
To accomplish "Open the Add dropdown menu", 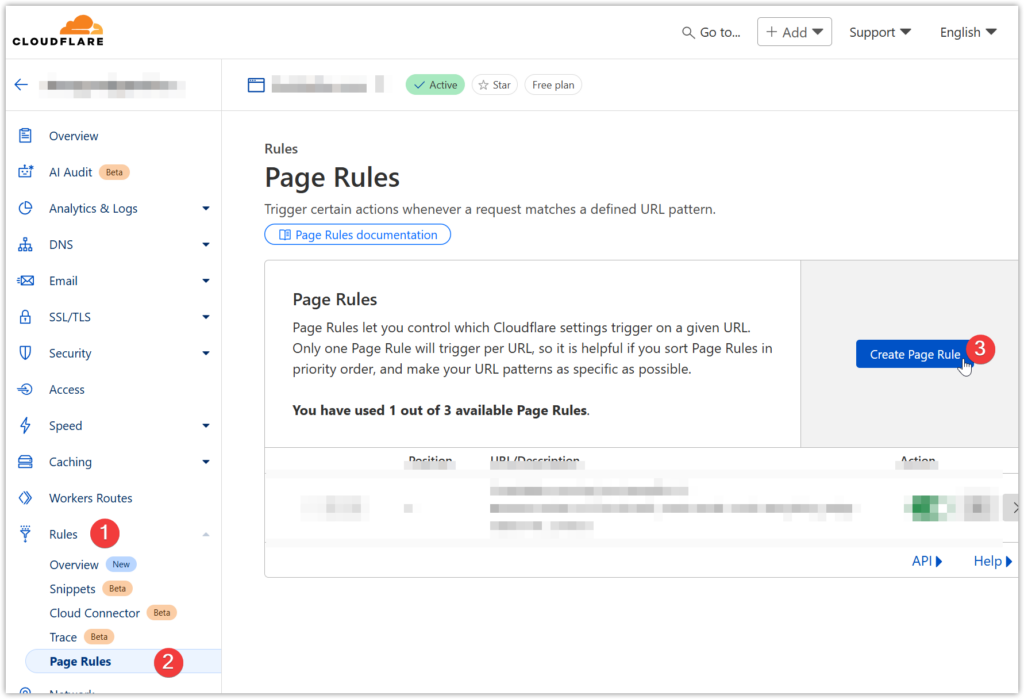I will pos(794,32).
